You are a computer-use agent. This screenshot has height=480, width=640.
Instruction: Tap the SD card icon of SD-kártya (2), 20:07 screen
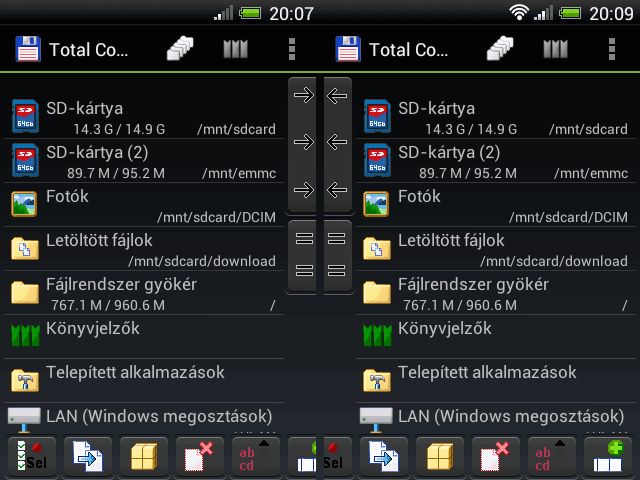click(x=25, y=160)
